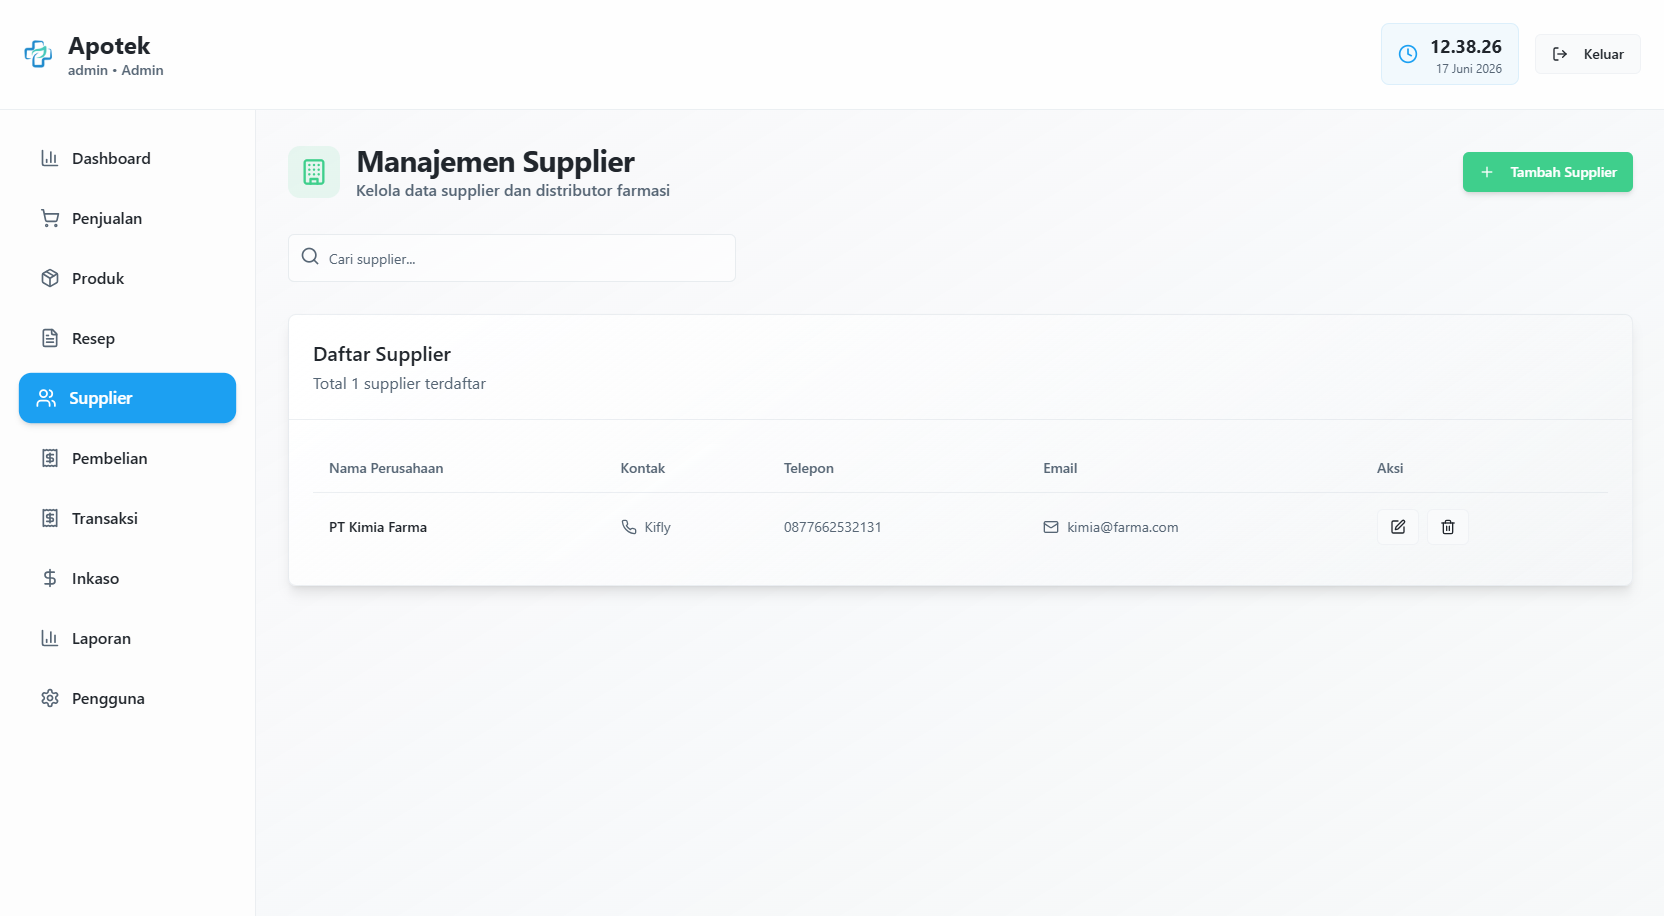This screenshot has height=916, width=1664.
Task: Edit the PT Kimia Farma supplier
Action: coord(1398,527)
